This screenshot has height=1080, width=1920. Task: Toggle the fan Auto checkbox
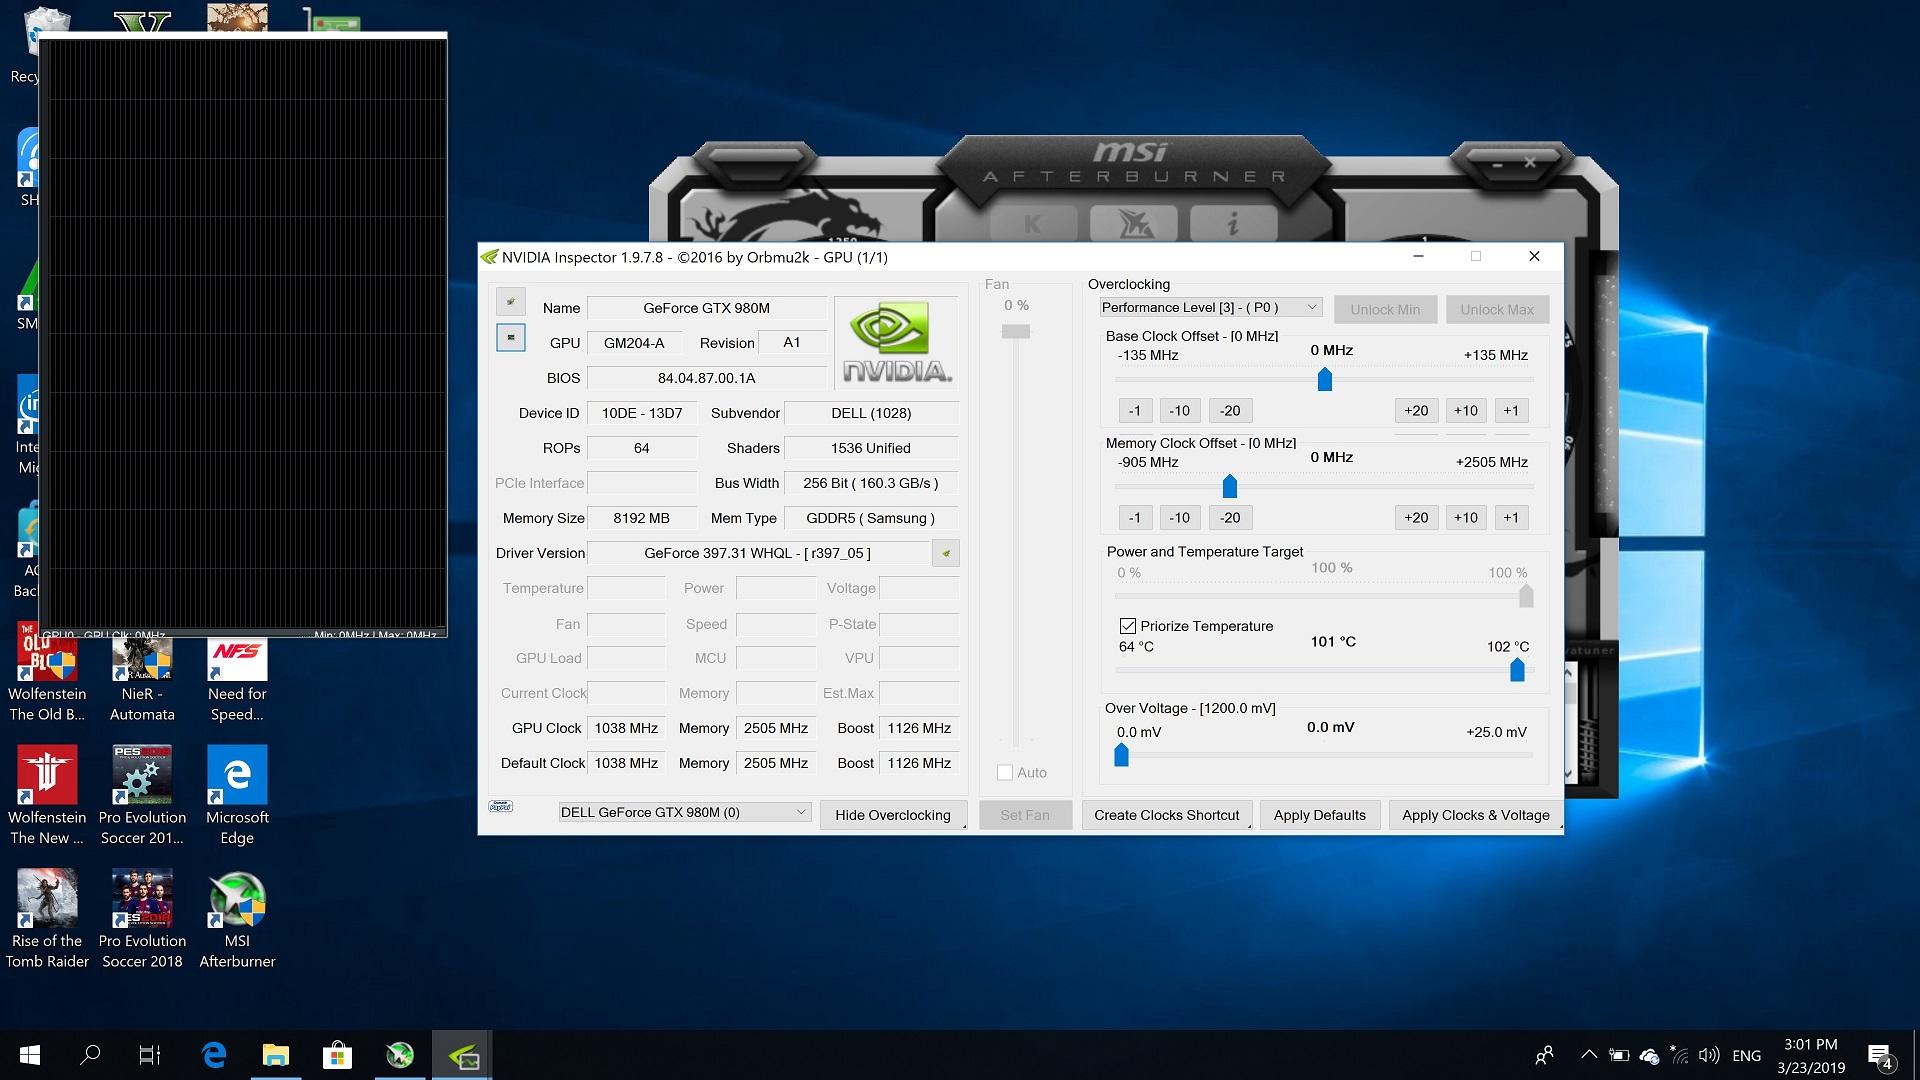pos(1005,772)
